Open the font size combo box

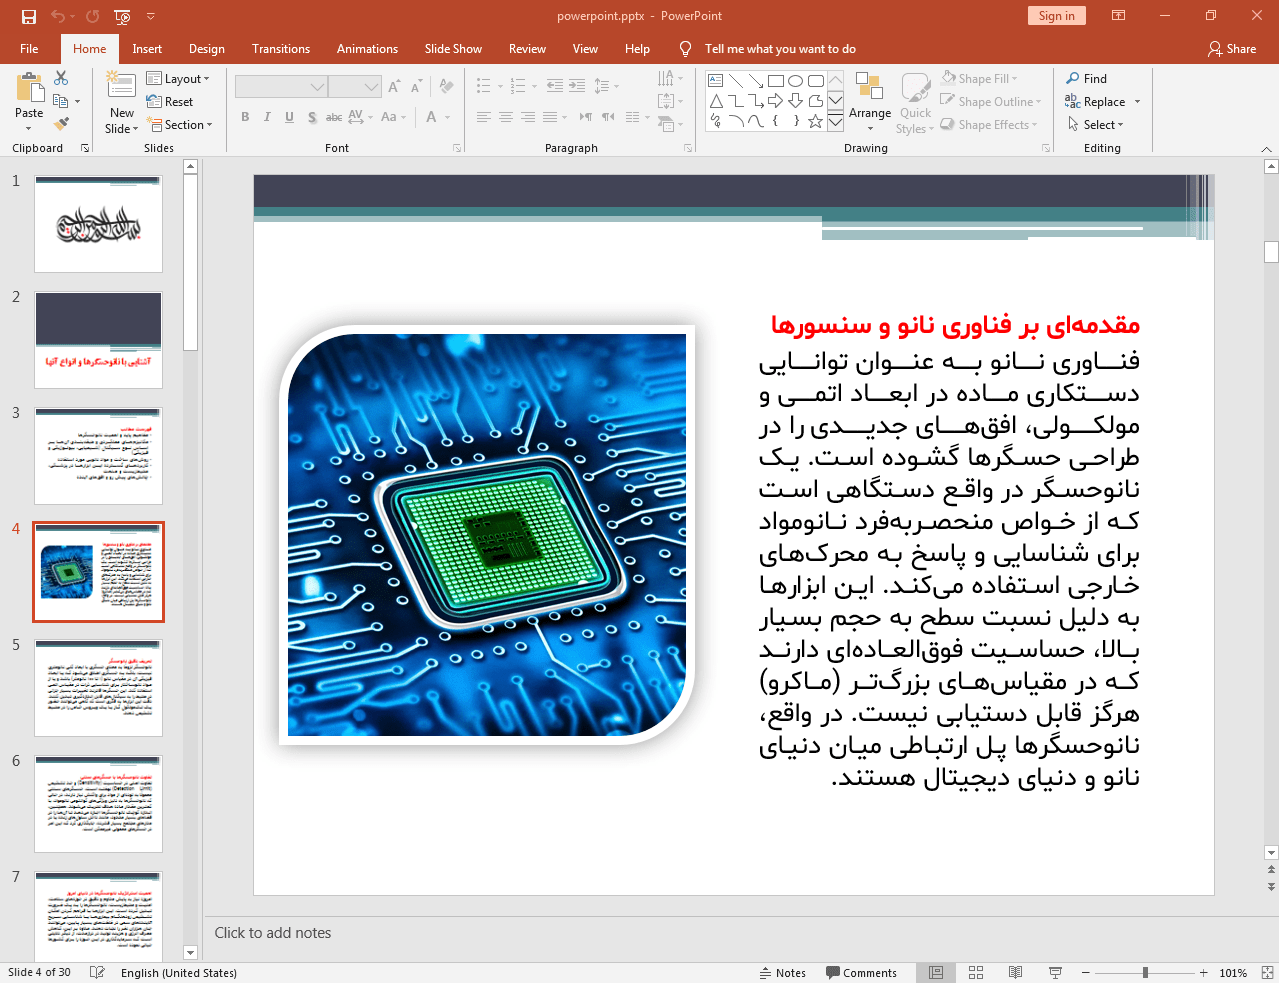[355, 87]
